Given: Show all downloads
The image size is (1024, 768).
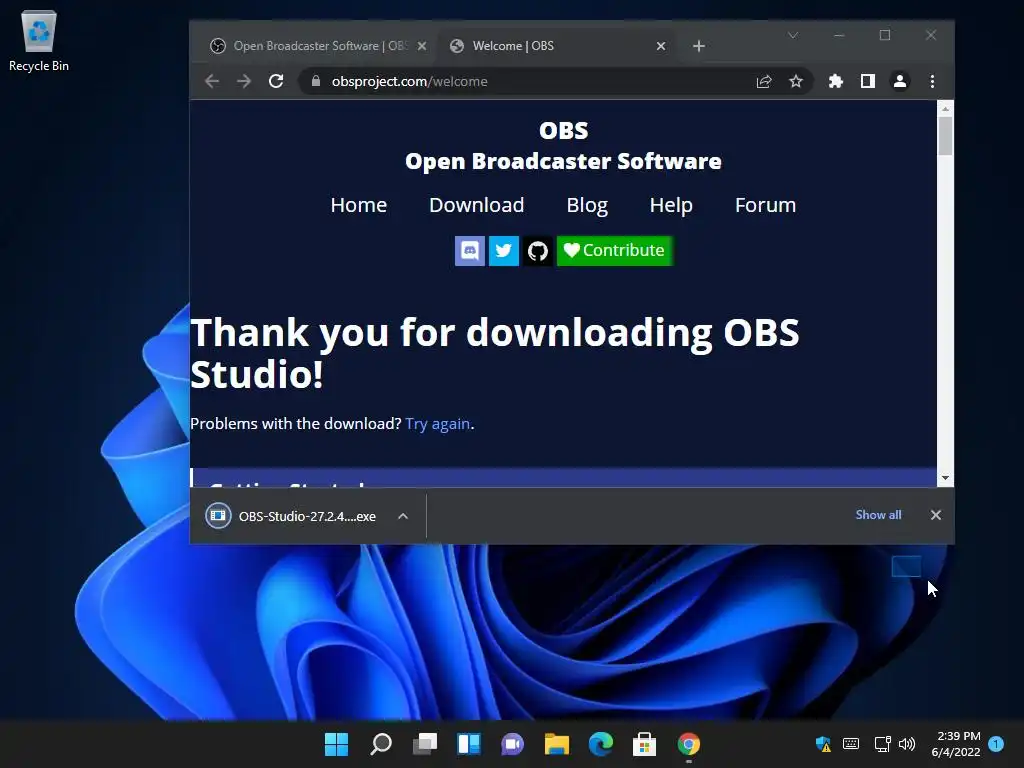Looking at the screenshot, I should (878, 515).
